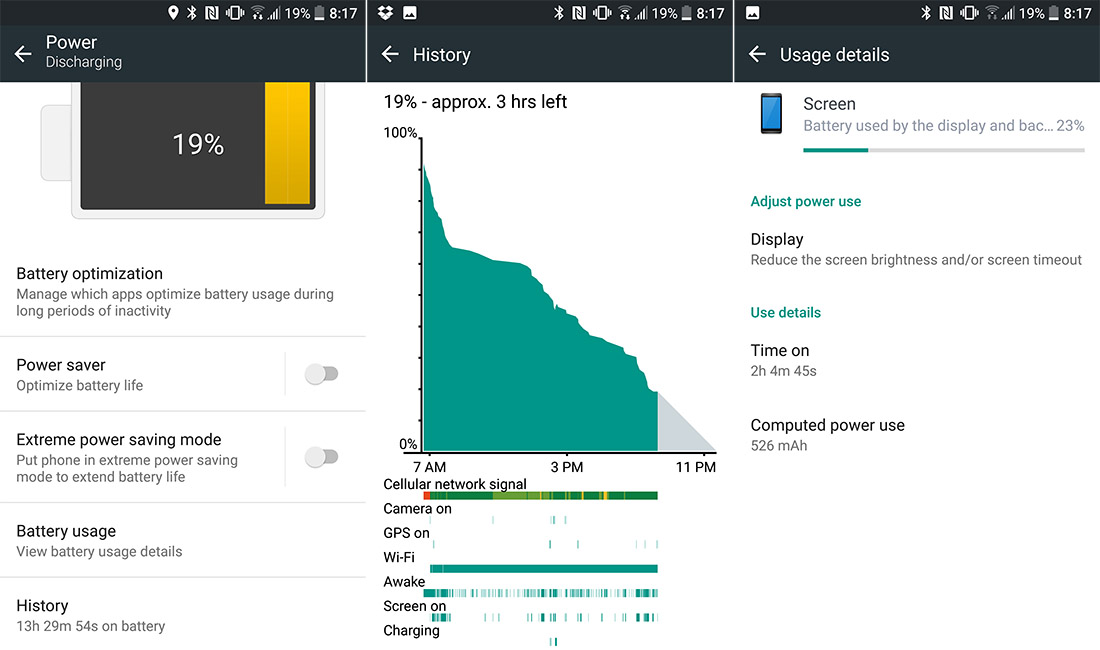Tap the image notification icon in Usage details status bar
Screen dimensions: 1100x650
pos(752,13)
